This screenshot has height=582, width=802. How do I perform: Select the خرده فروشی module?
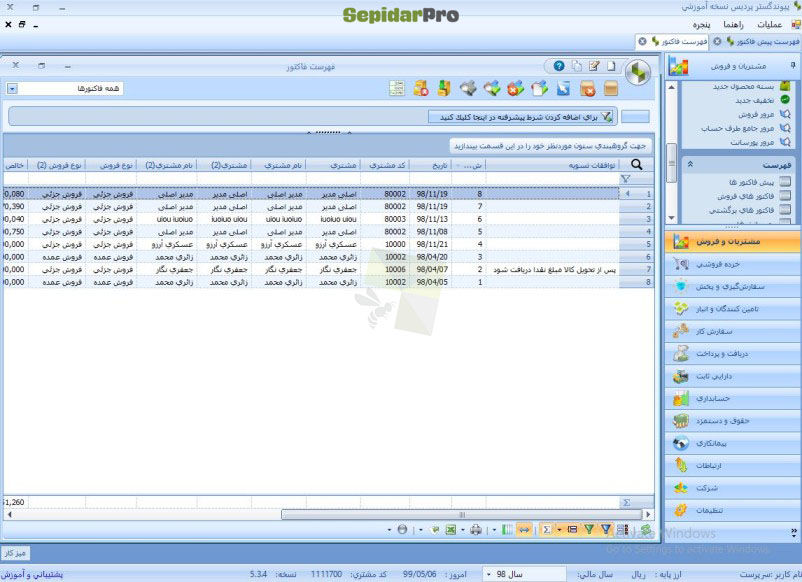[x=733, y=264]
